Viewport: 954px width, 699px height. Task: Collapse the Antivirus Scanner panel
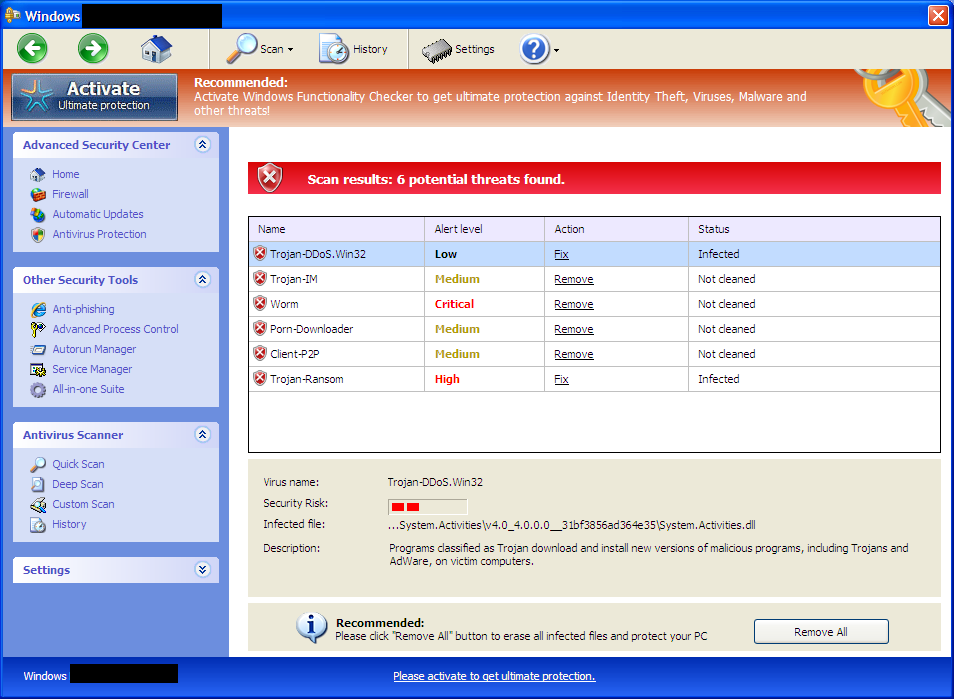[x=203, y=434]
